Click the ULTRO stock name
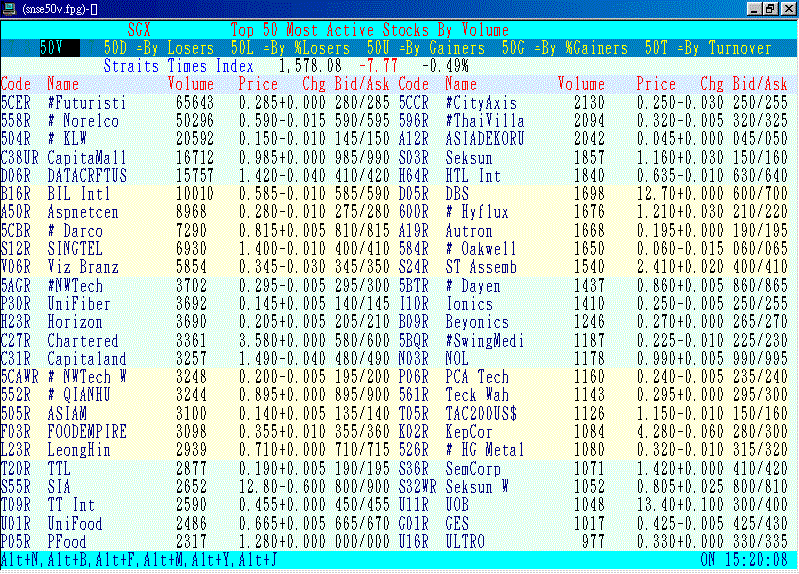Viewport: 799px width, 574px height. coord(465,542)
